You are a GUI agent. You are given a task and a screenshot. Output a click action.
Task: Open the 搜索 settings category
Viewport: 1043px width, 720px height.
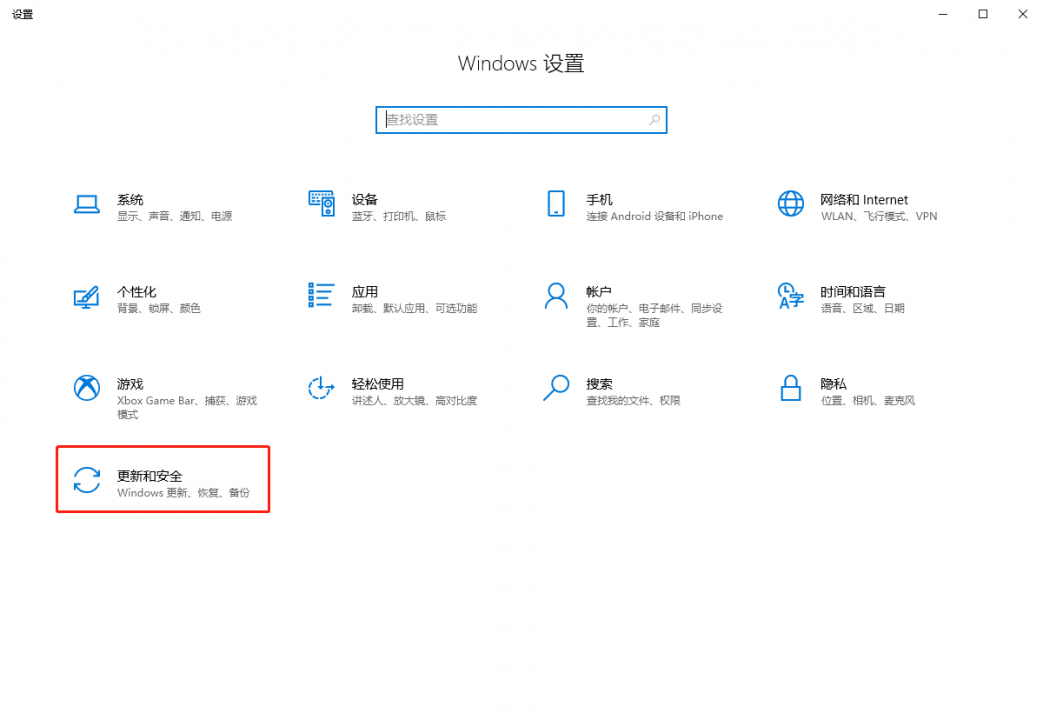coord(599,384)
